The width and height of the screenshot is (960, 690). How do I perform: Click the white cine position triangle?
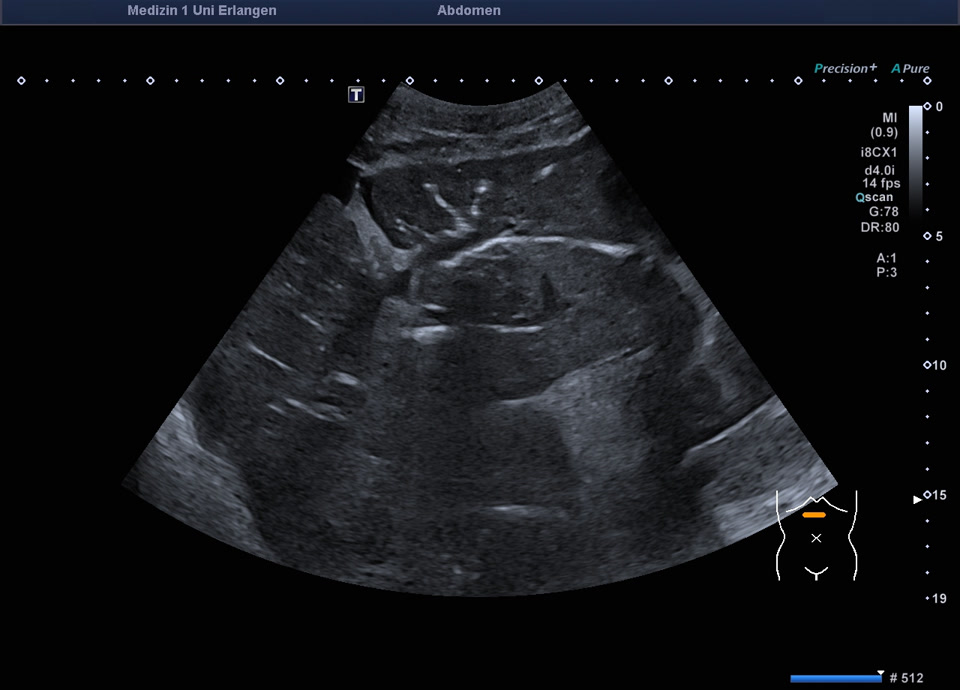[x=880, y=673]
